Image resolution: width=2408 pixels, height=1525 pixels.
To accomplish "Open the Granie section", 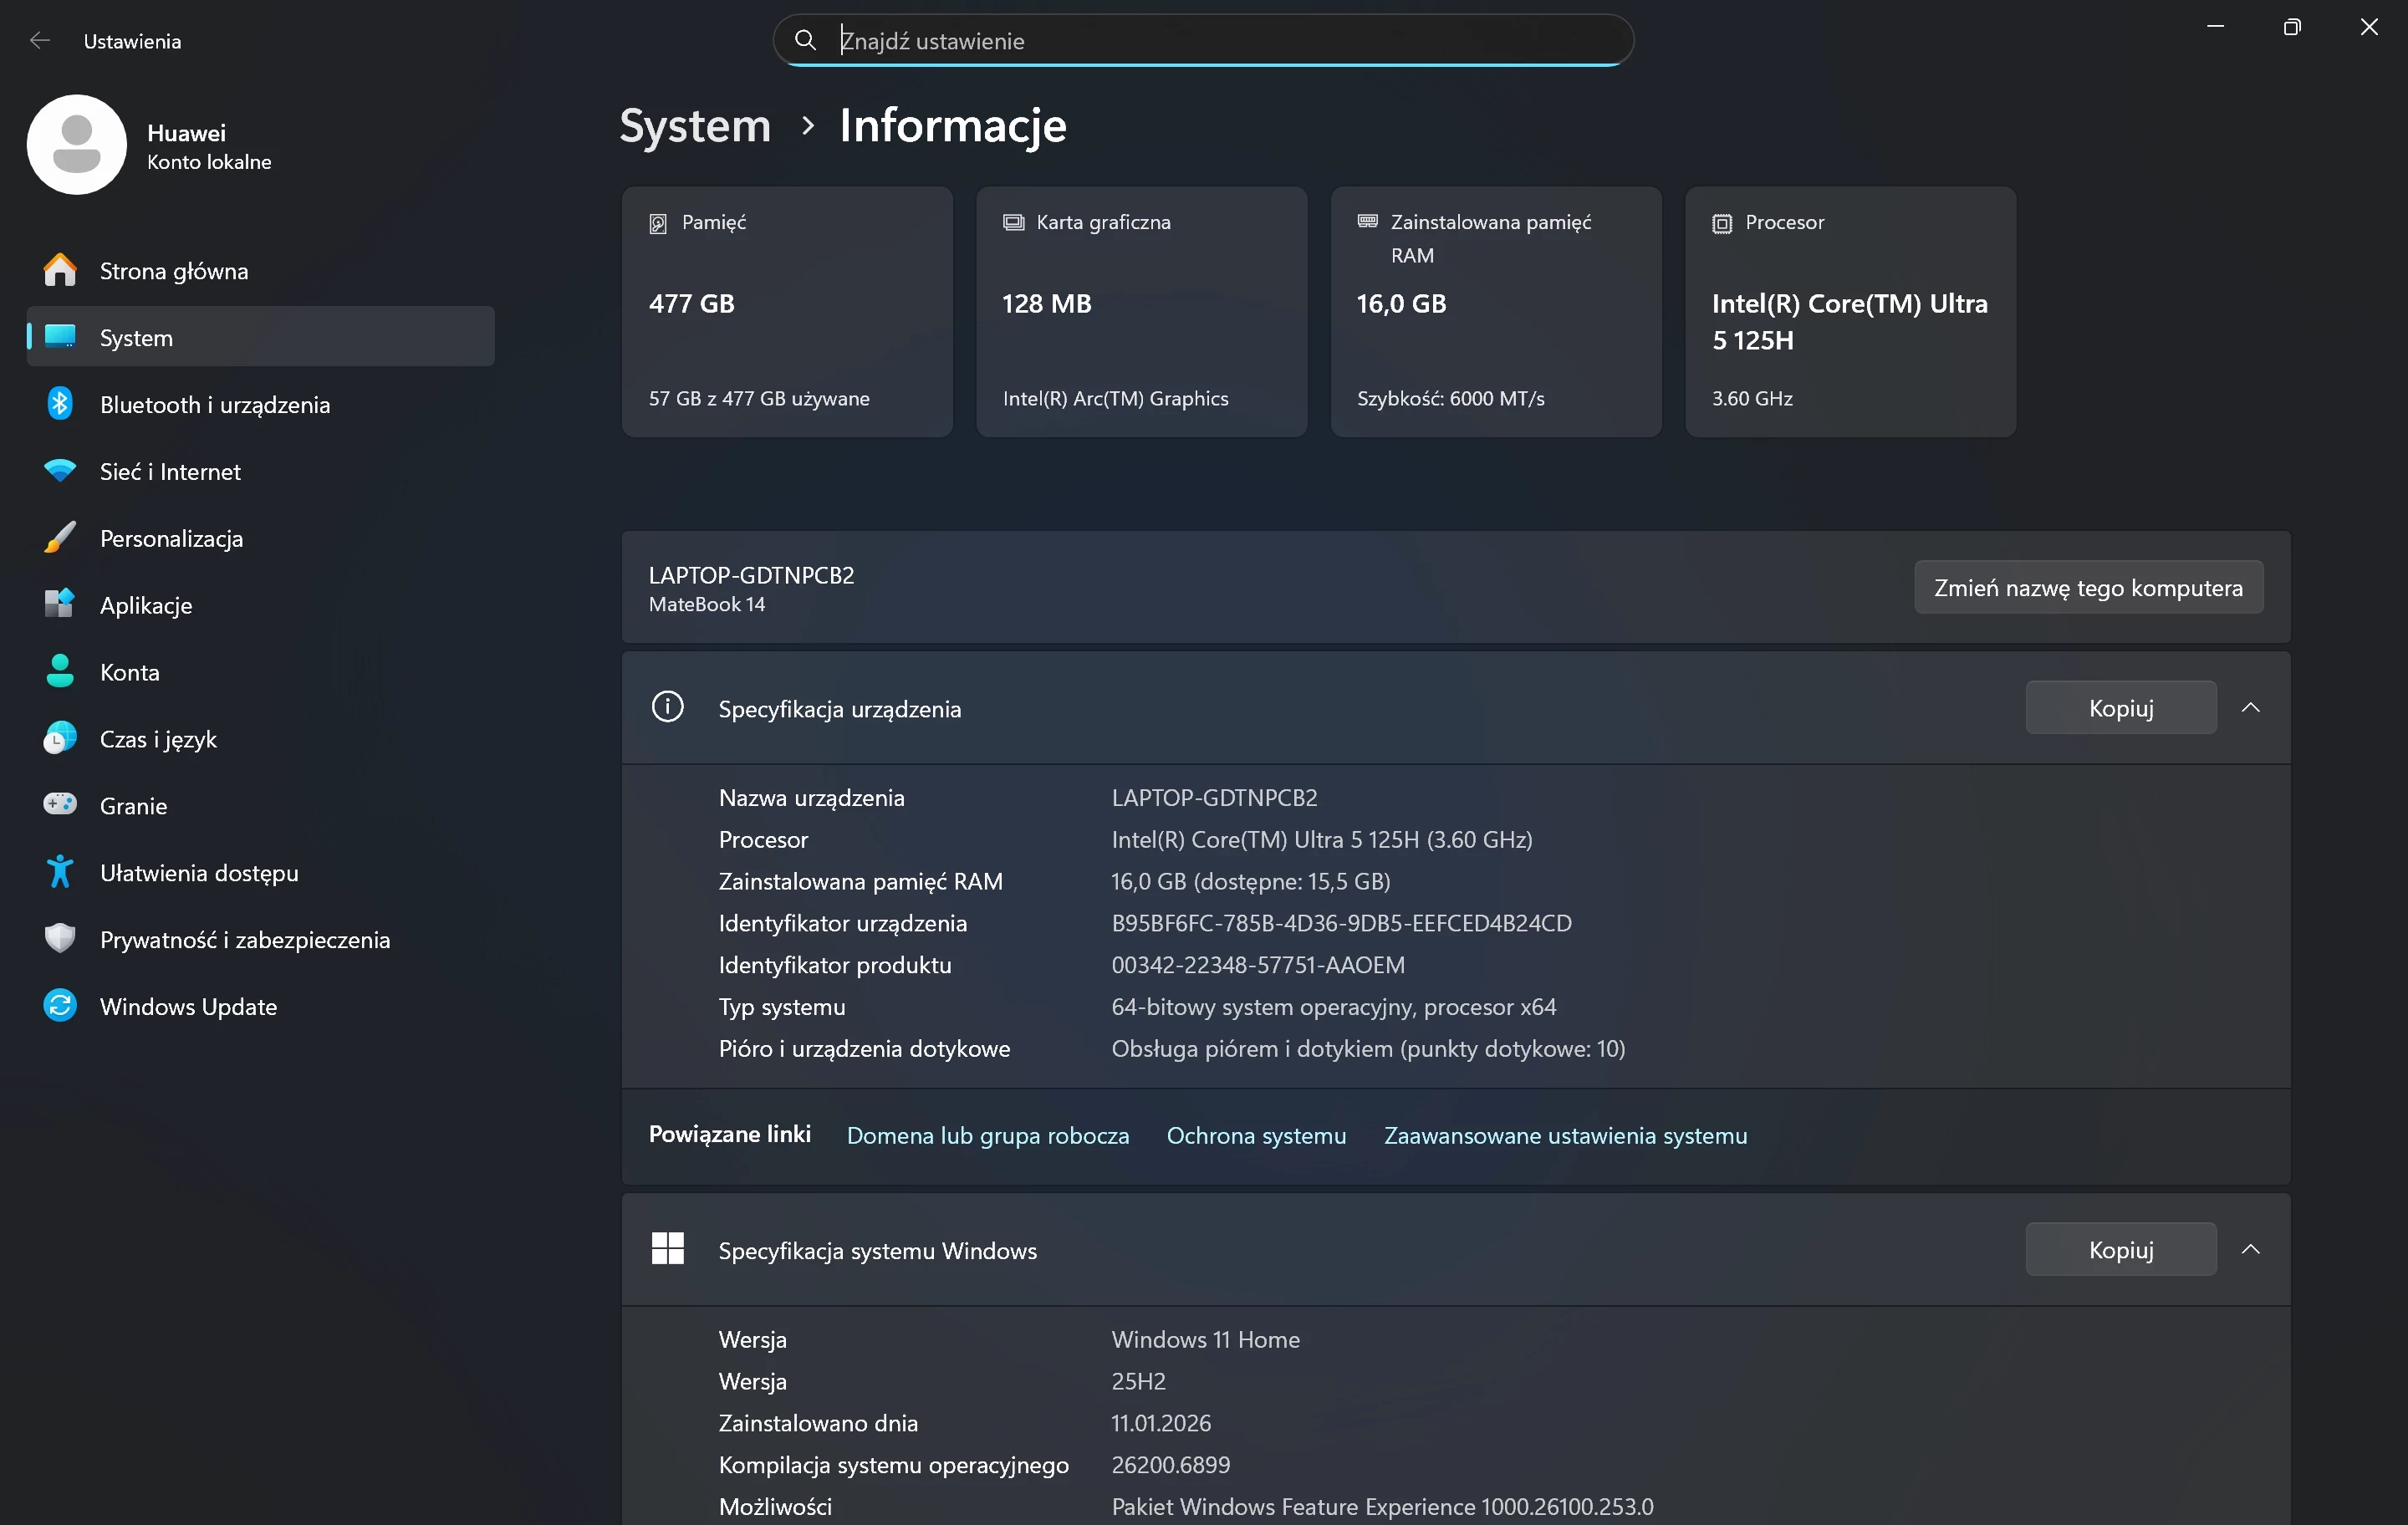I will [x=132, y=805].
